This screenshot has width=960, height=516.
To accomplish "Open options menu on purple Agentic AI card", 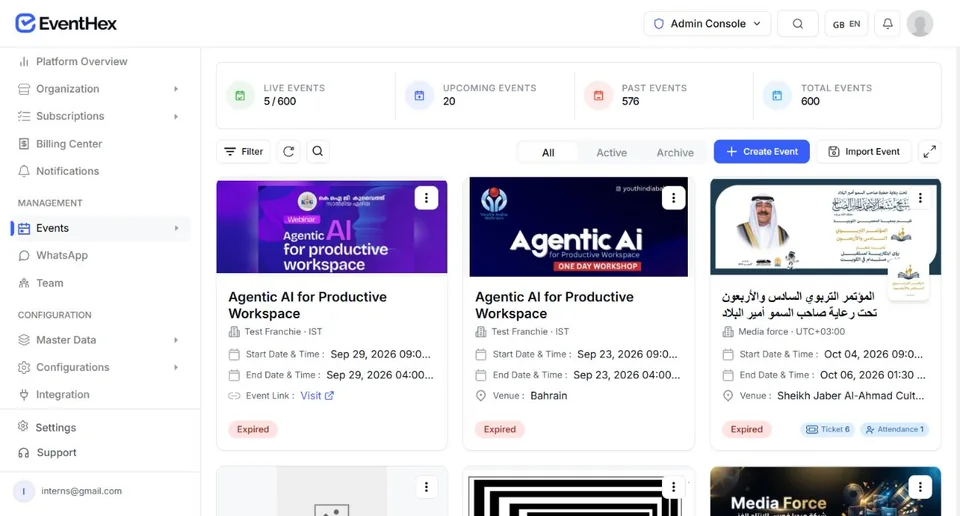I will [x=426, y=198].
